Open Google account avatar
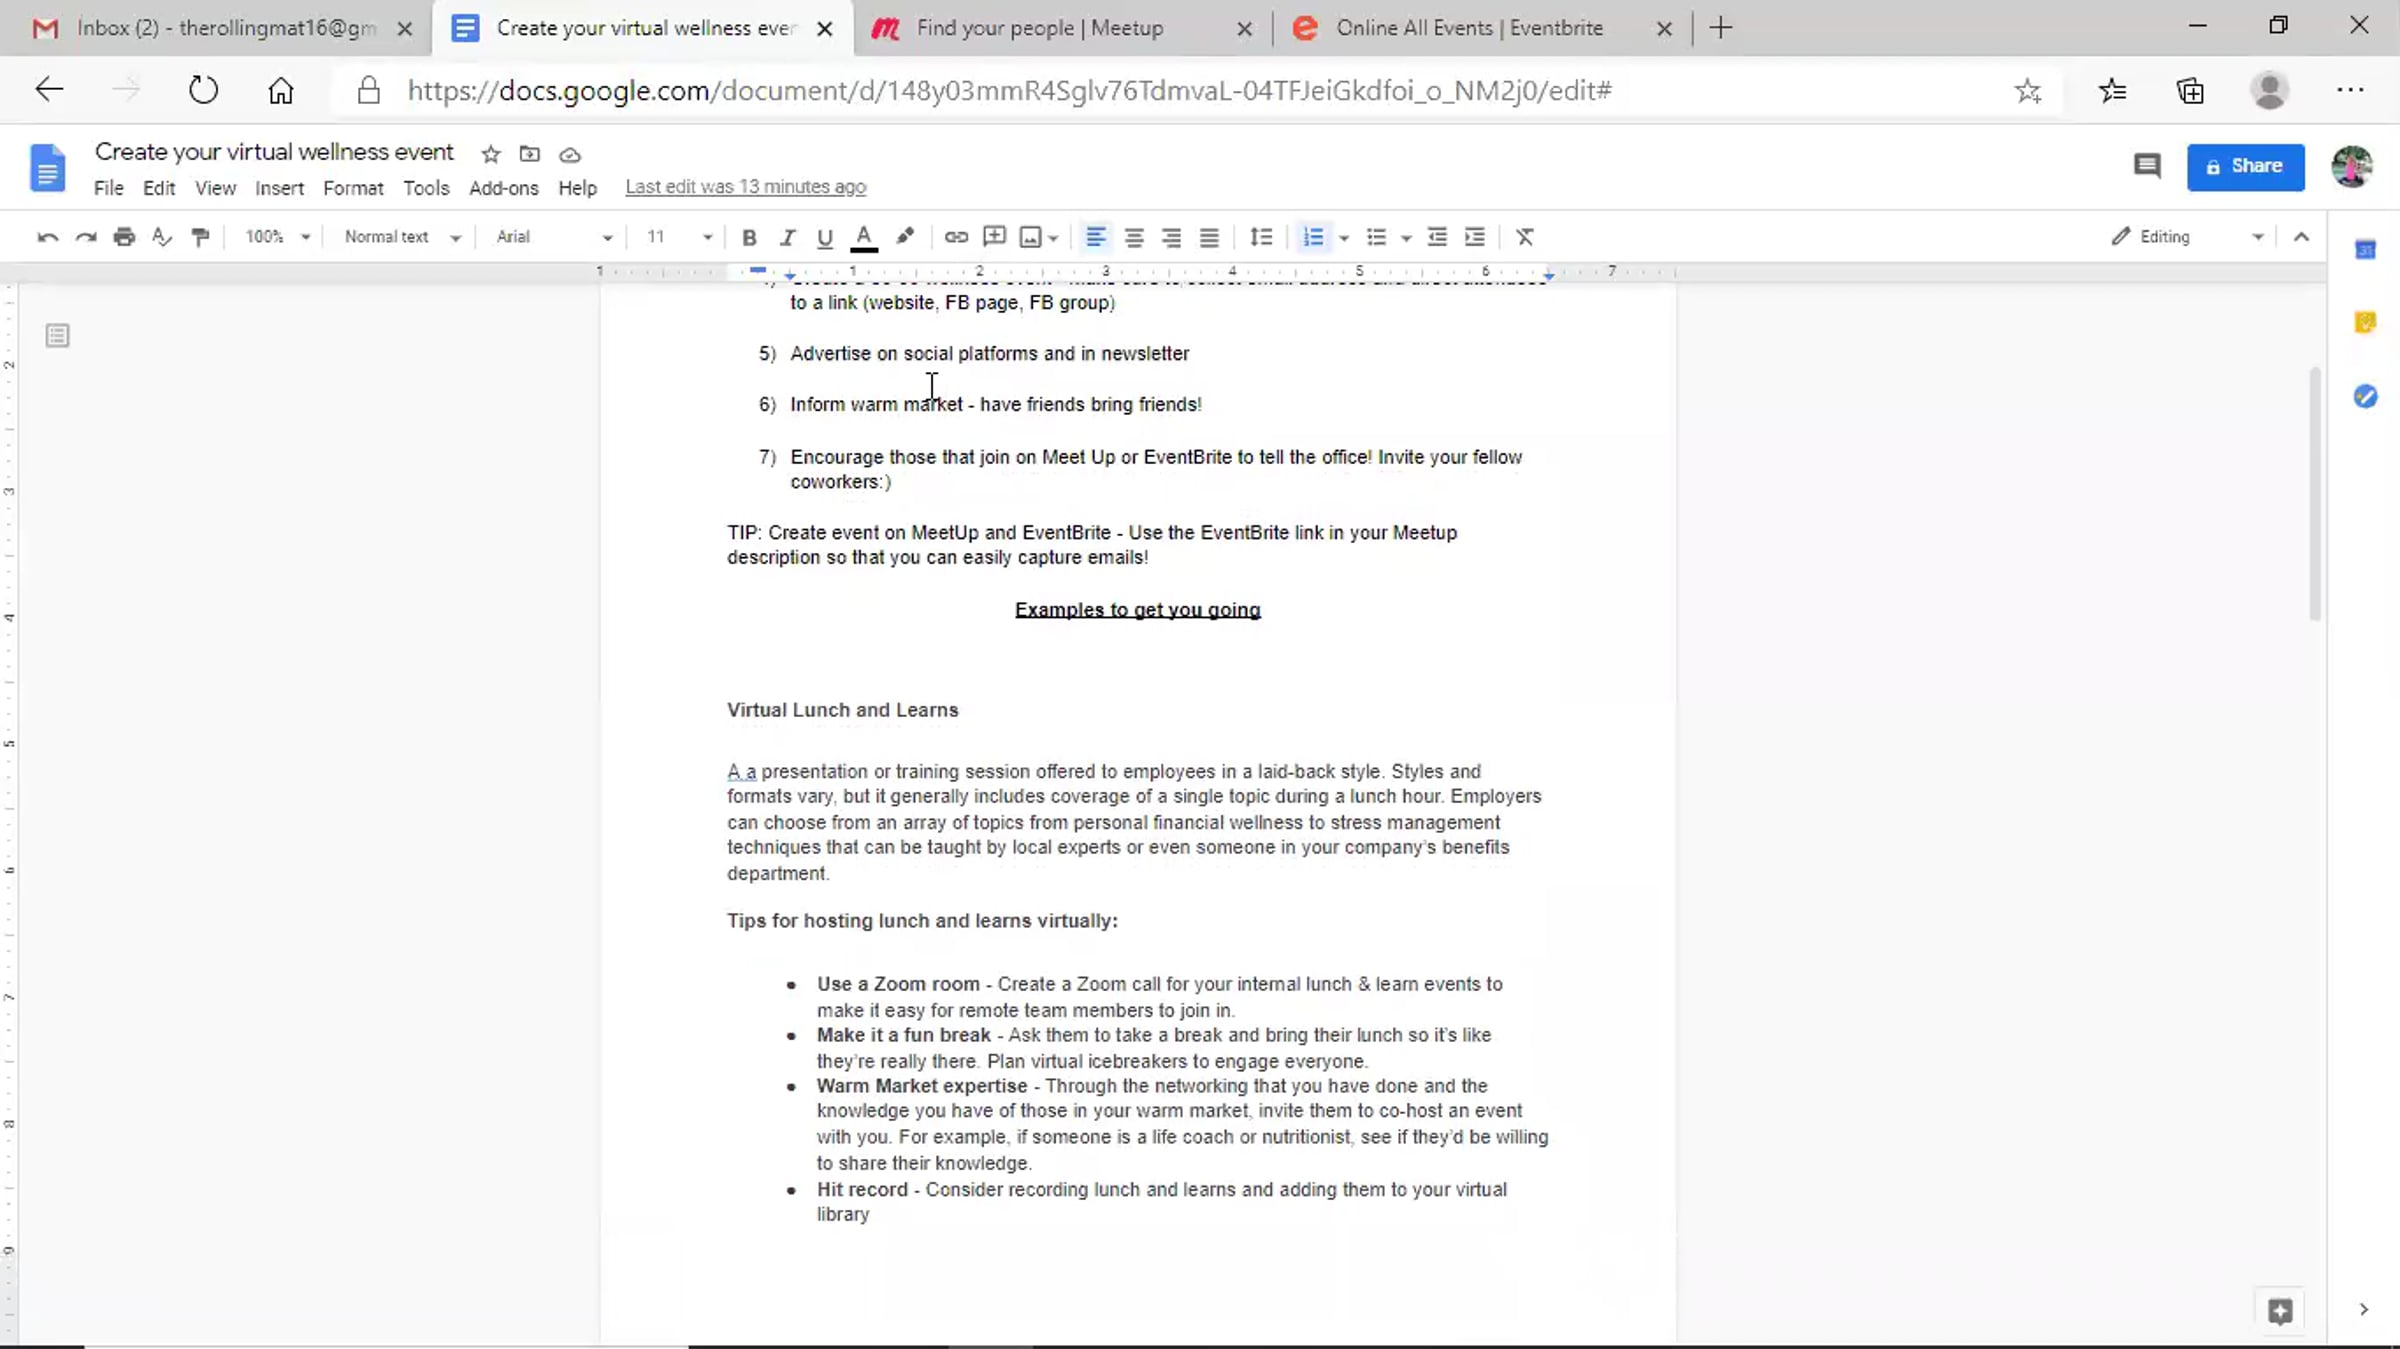This screenshot has height=1349, width=2400. click(x=2352, y=166)
